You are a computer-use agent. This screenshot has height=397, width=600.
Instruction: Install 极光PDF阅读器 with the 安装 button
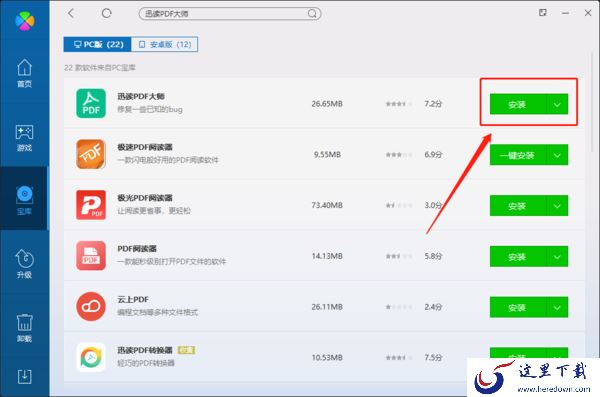pyautogui.click(x=517, y=206)
